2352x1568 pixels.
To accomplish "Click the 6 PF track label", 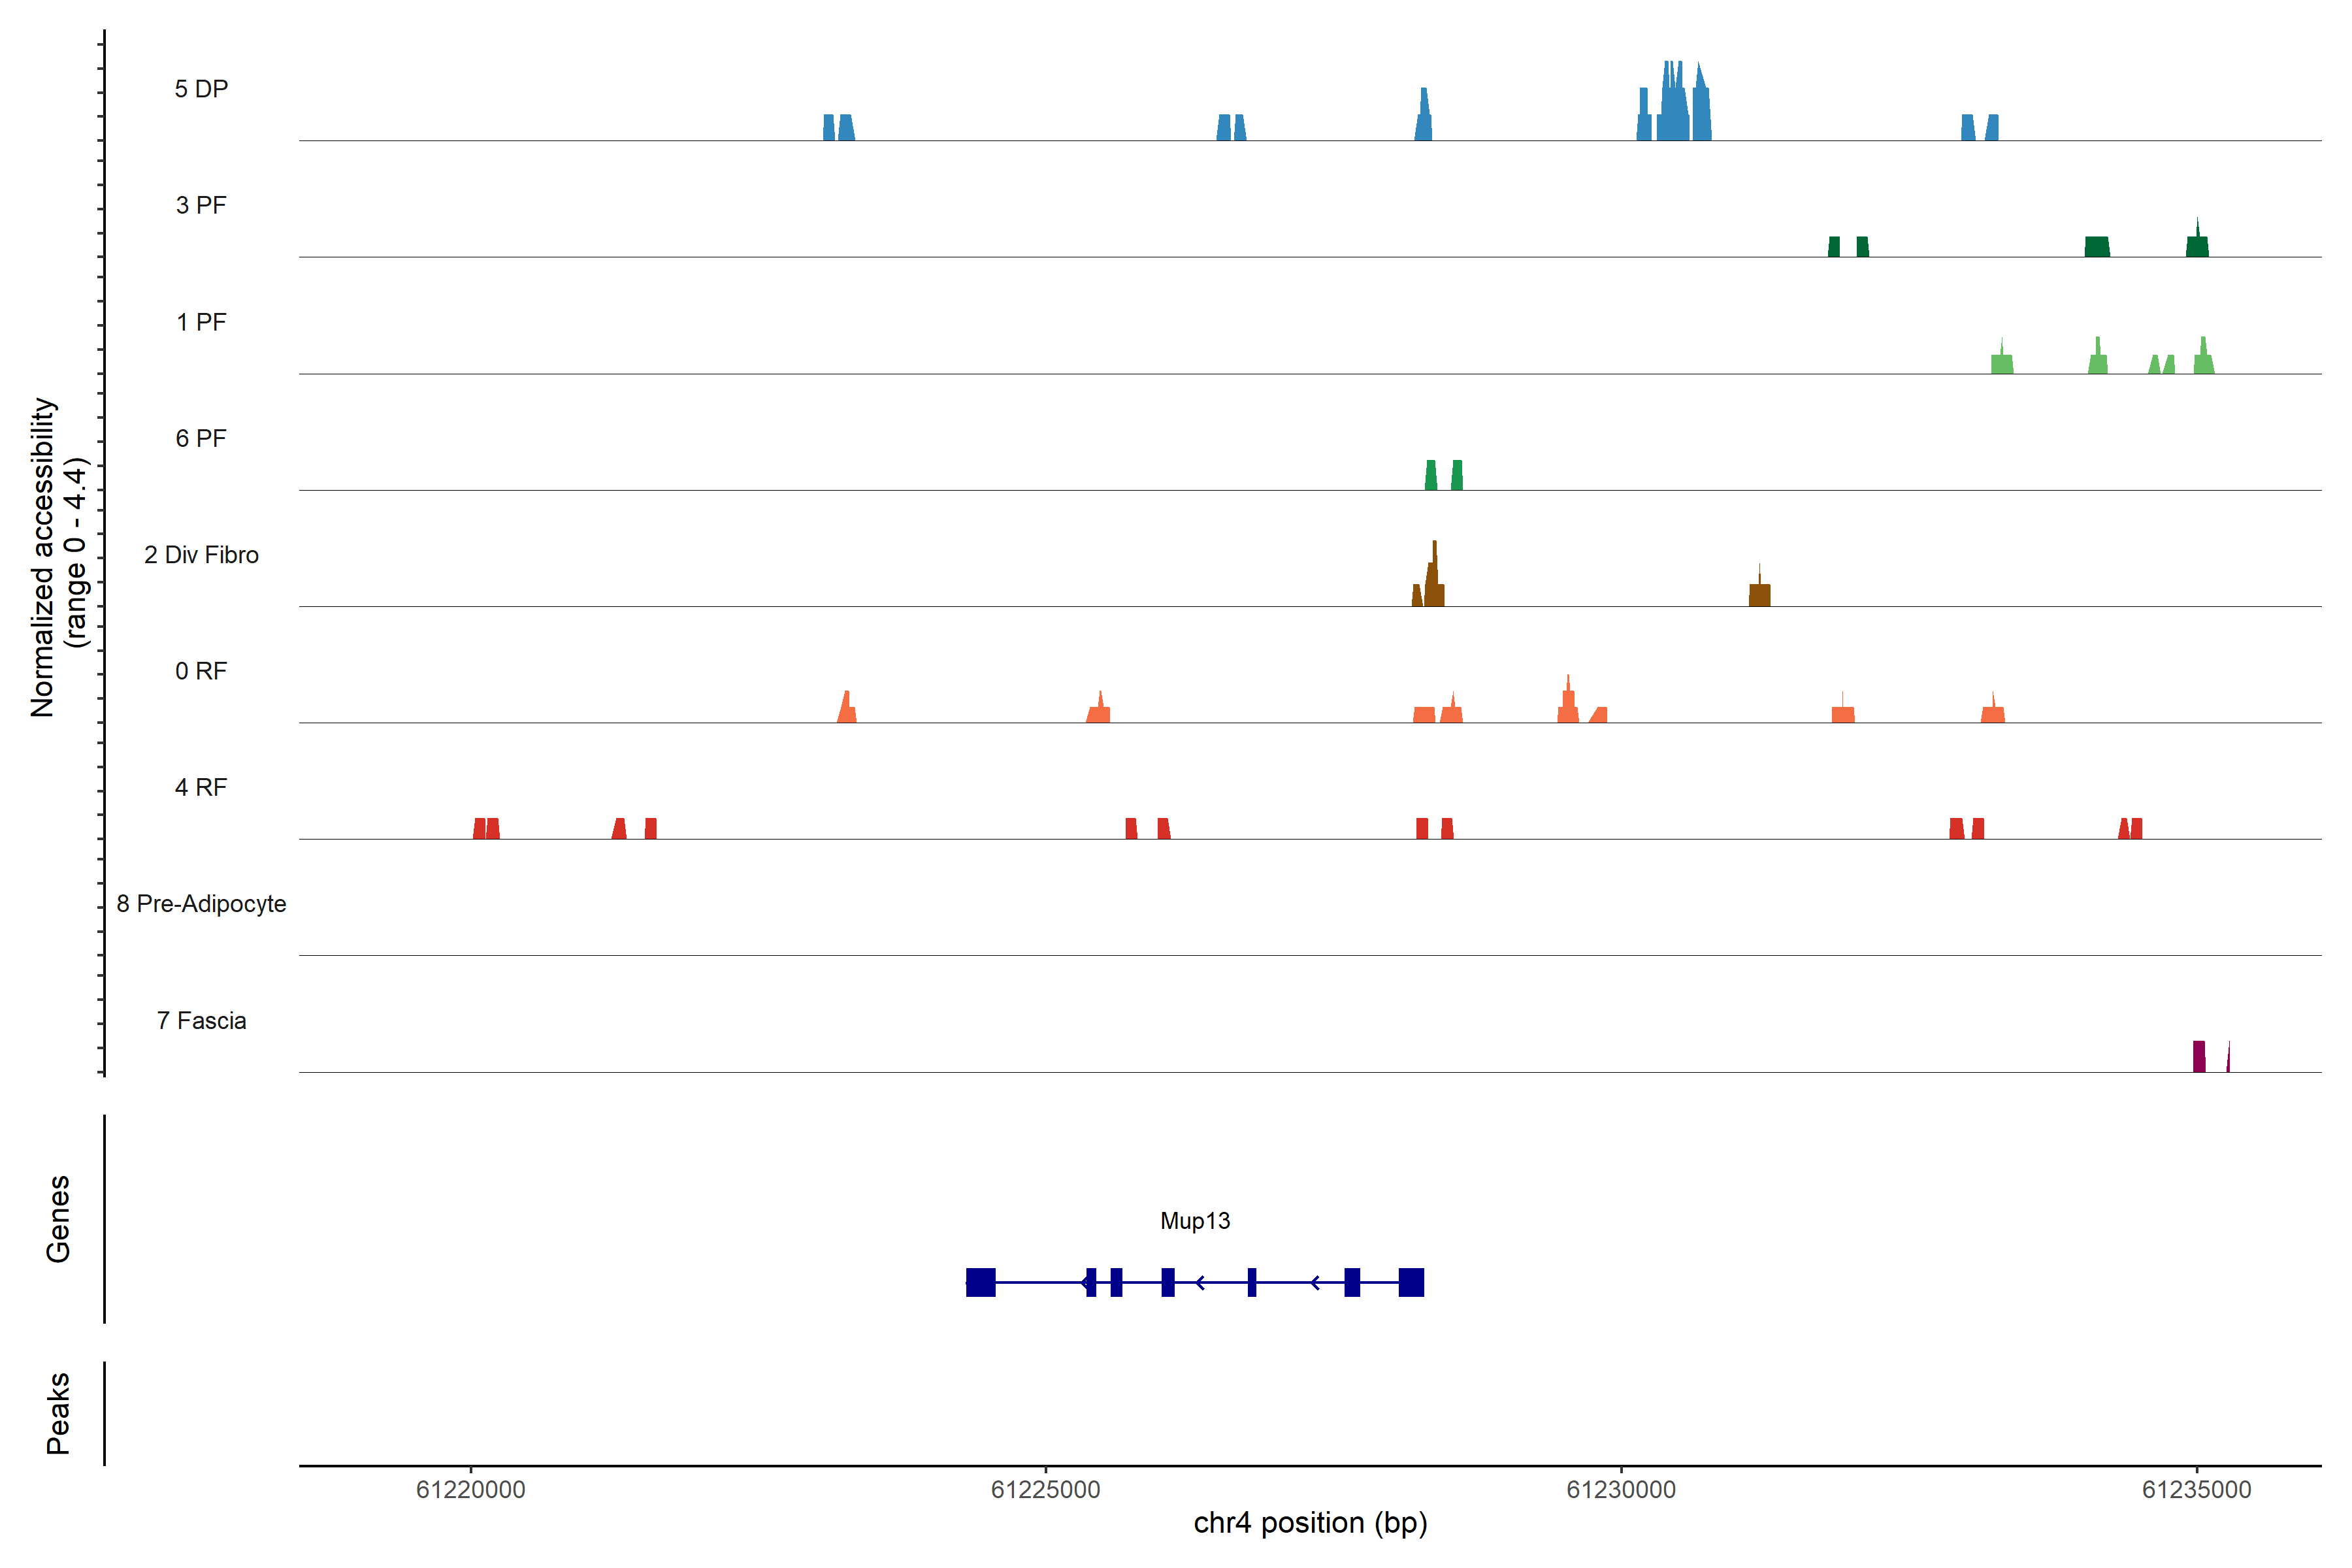I will pyautogui.click(x=201, y=438).
